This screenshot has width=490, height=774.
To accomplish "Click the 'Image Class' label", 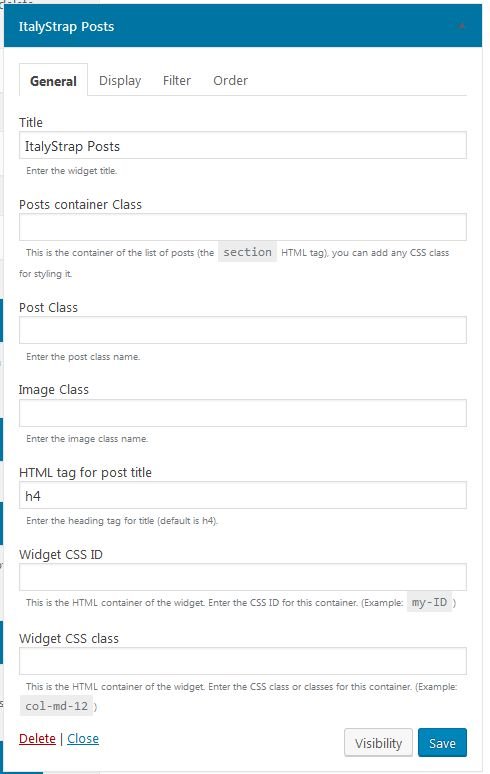I will click(54, 389).
